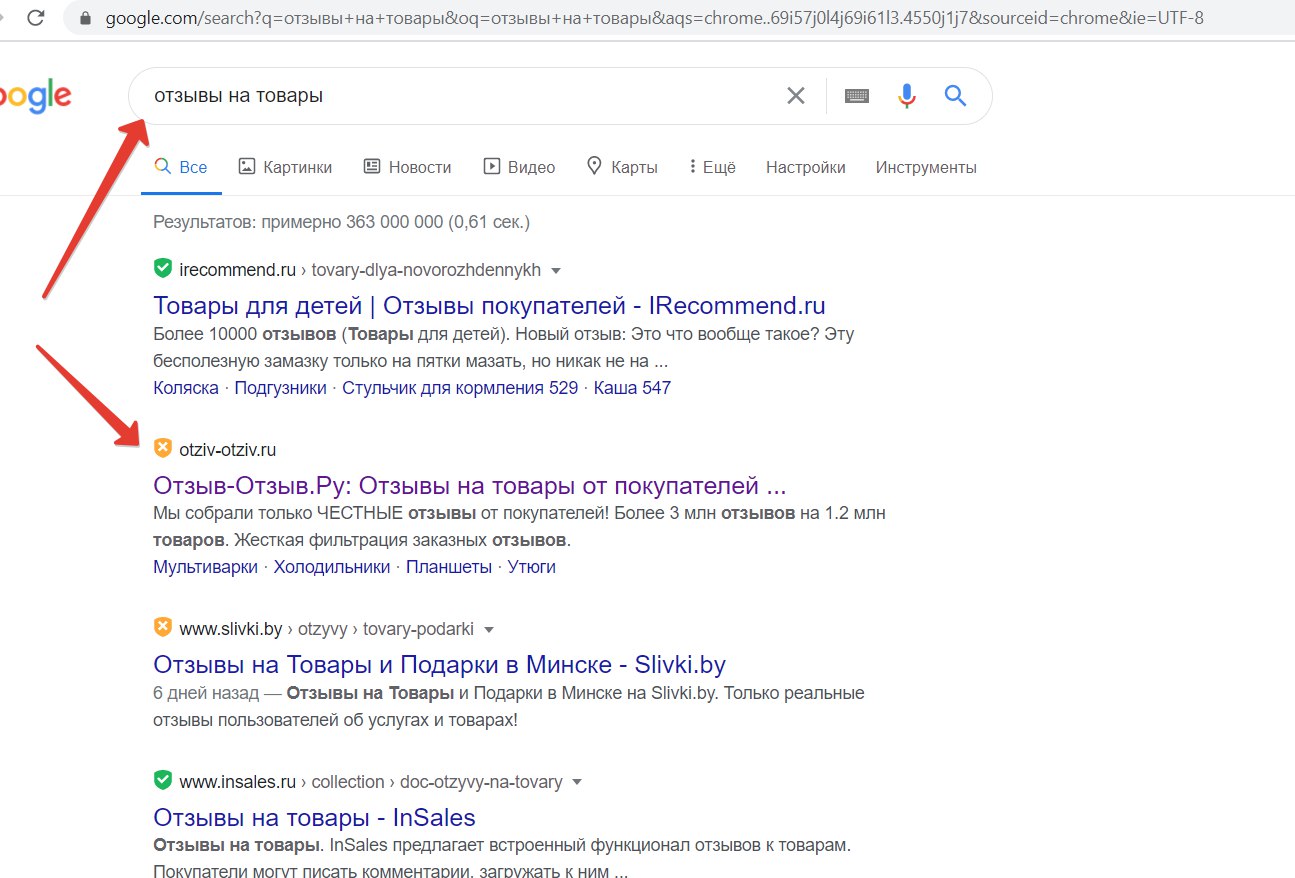1295x878 pixels.
Task: Open the Google logo home link
Action: pyautogui.click(x=36, y=97)
